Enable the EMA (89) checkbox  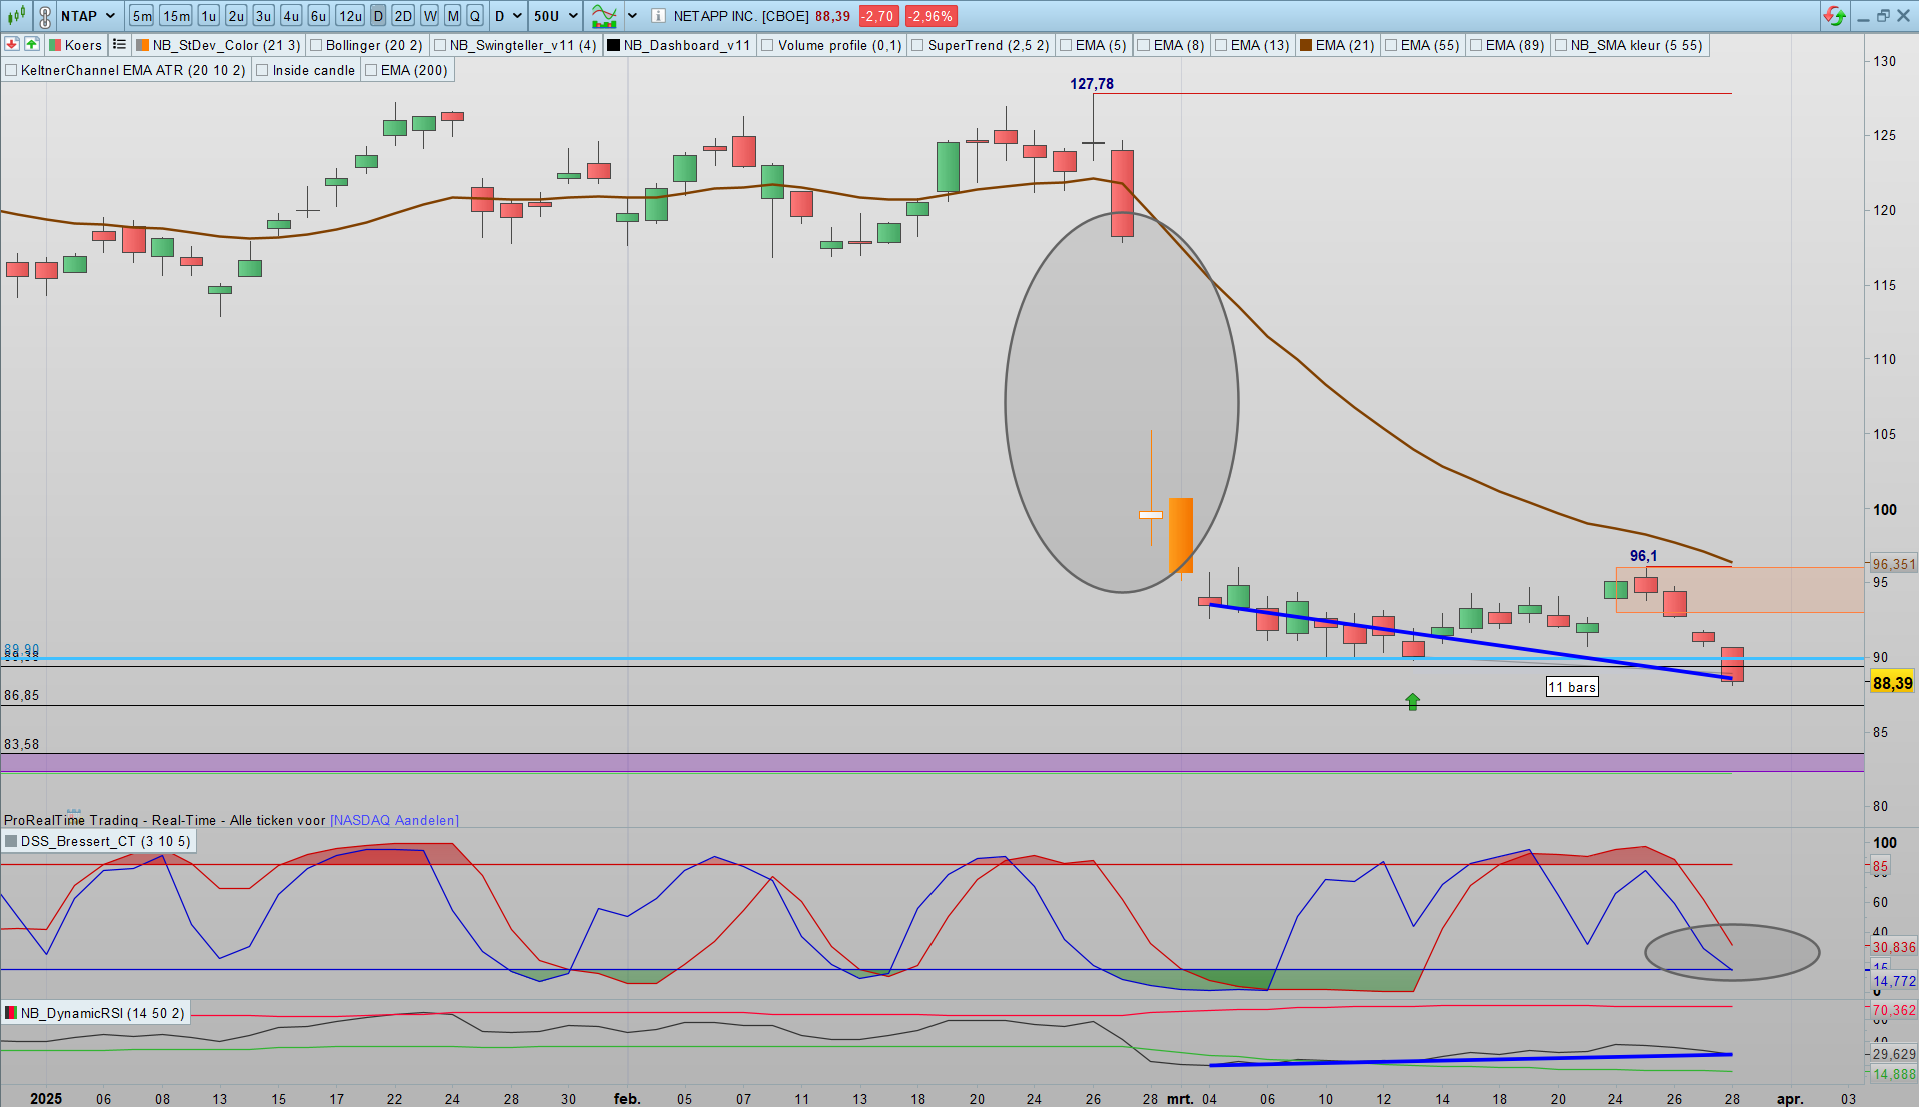pos(1476,45)
